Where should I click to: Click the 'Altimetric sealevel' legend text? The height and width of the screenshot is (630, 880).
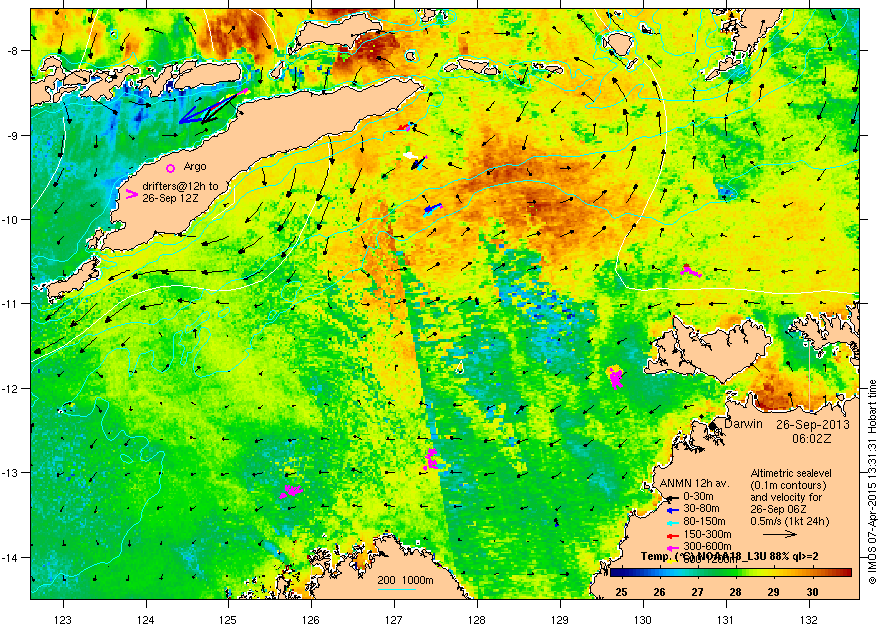(791, 473)
